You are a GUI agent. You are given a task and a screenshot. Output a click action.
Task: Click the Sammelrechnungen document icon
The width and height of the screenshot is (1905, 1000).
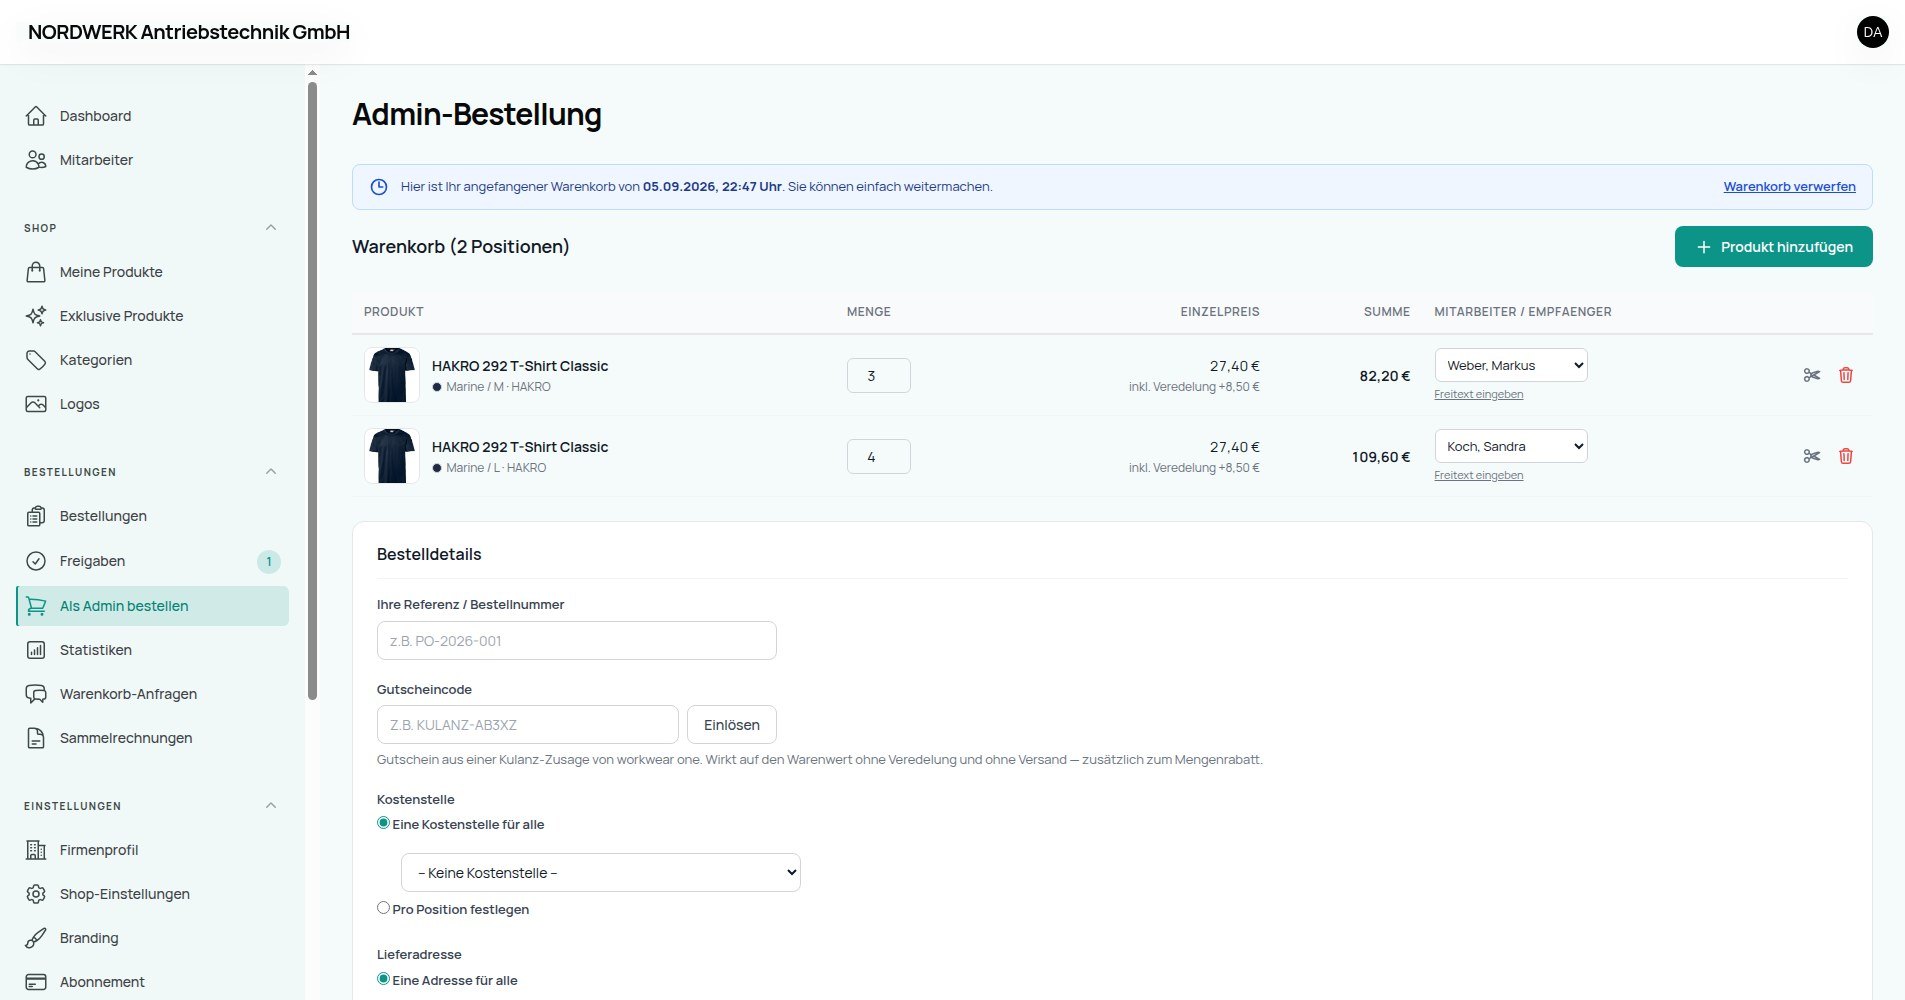36,738
